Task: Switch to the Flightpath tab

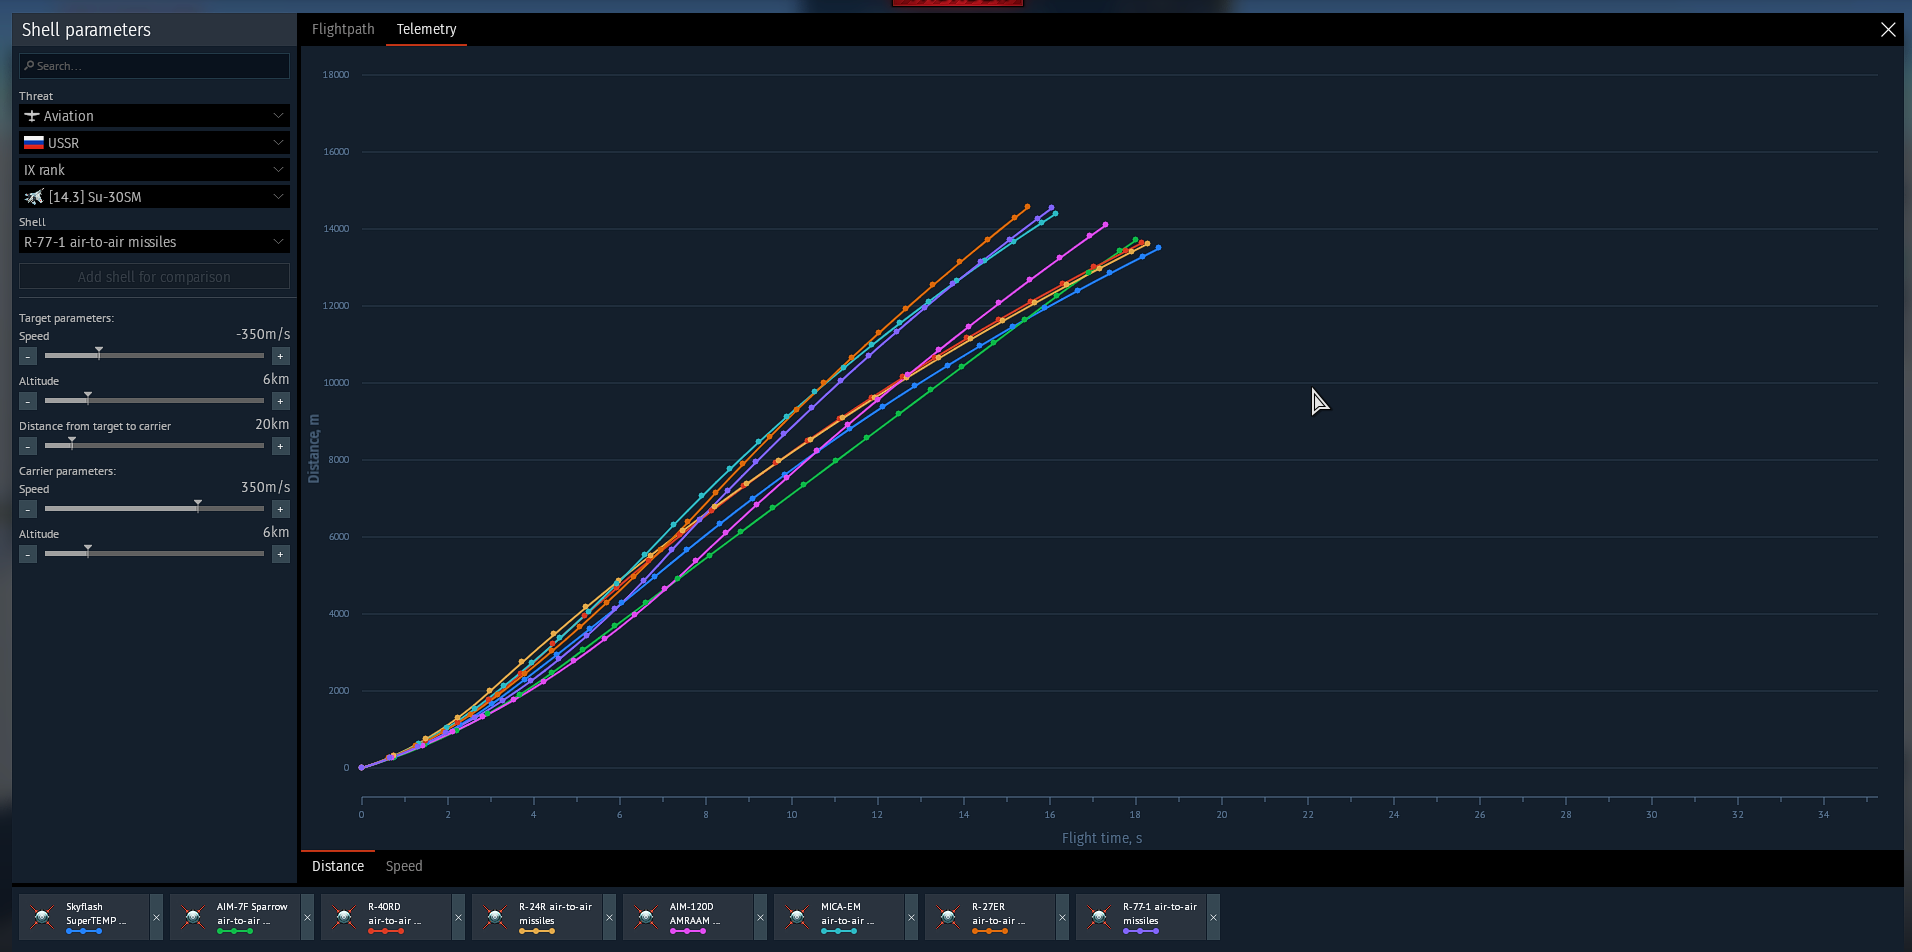Action: point(343,29)
